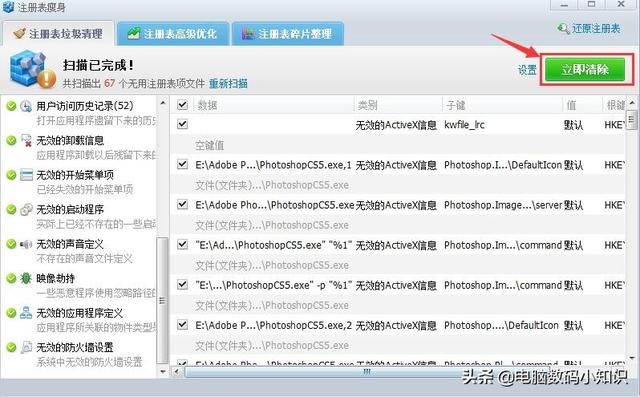
Task: Select 用户访问历史记录(52) category
Action: click(x=85, y=106)
